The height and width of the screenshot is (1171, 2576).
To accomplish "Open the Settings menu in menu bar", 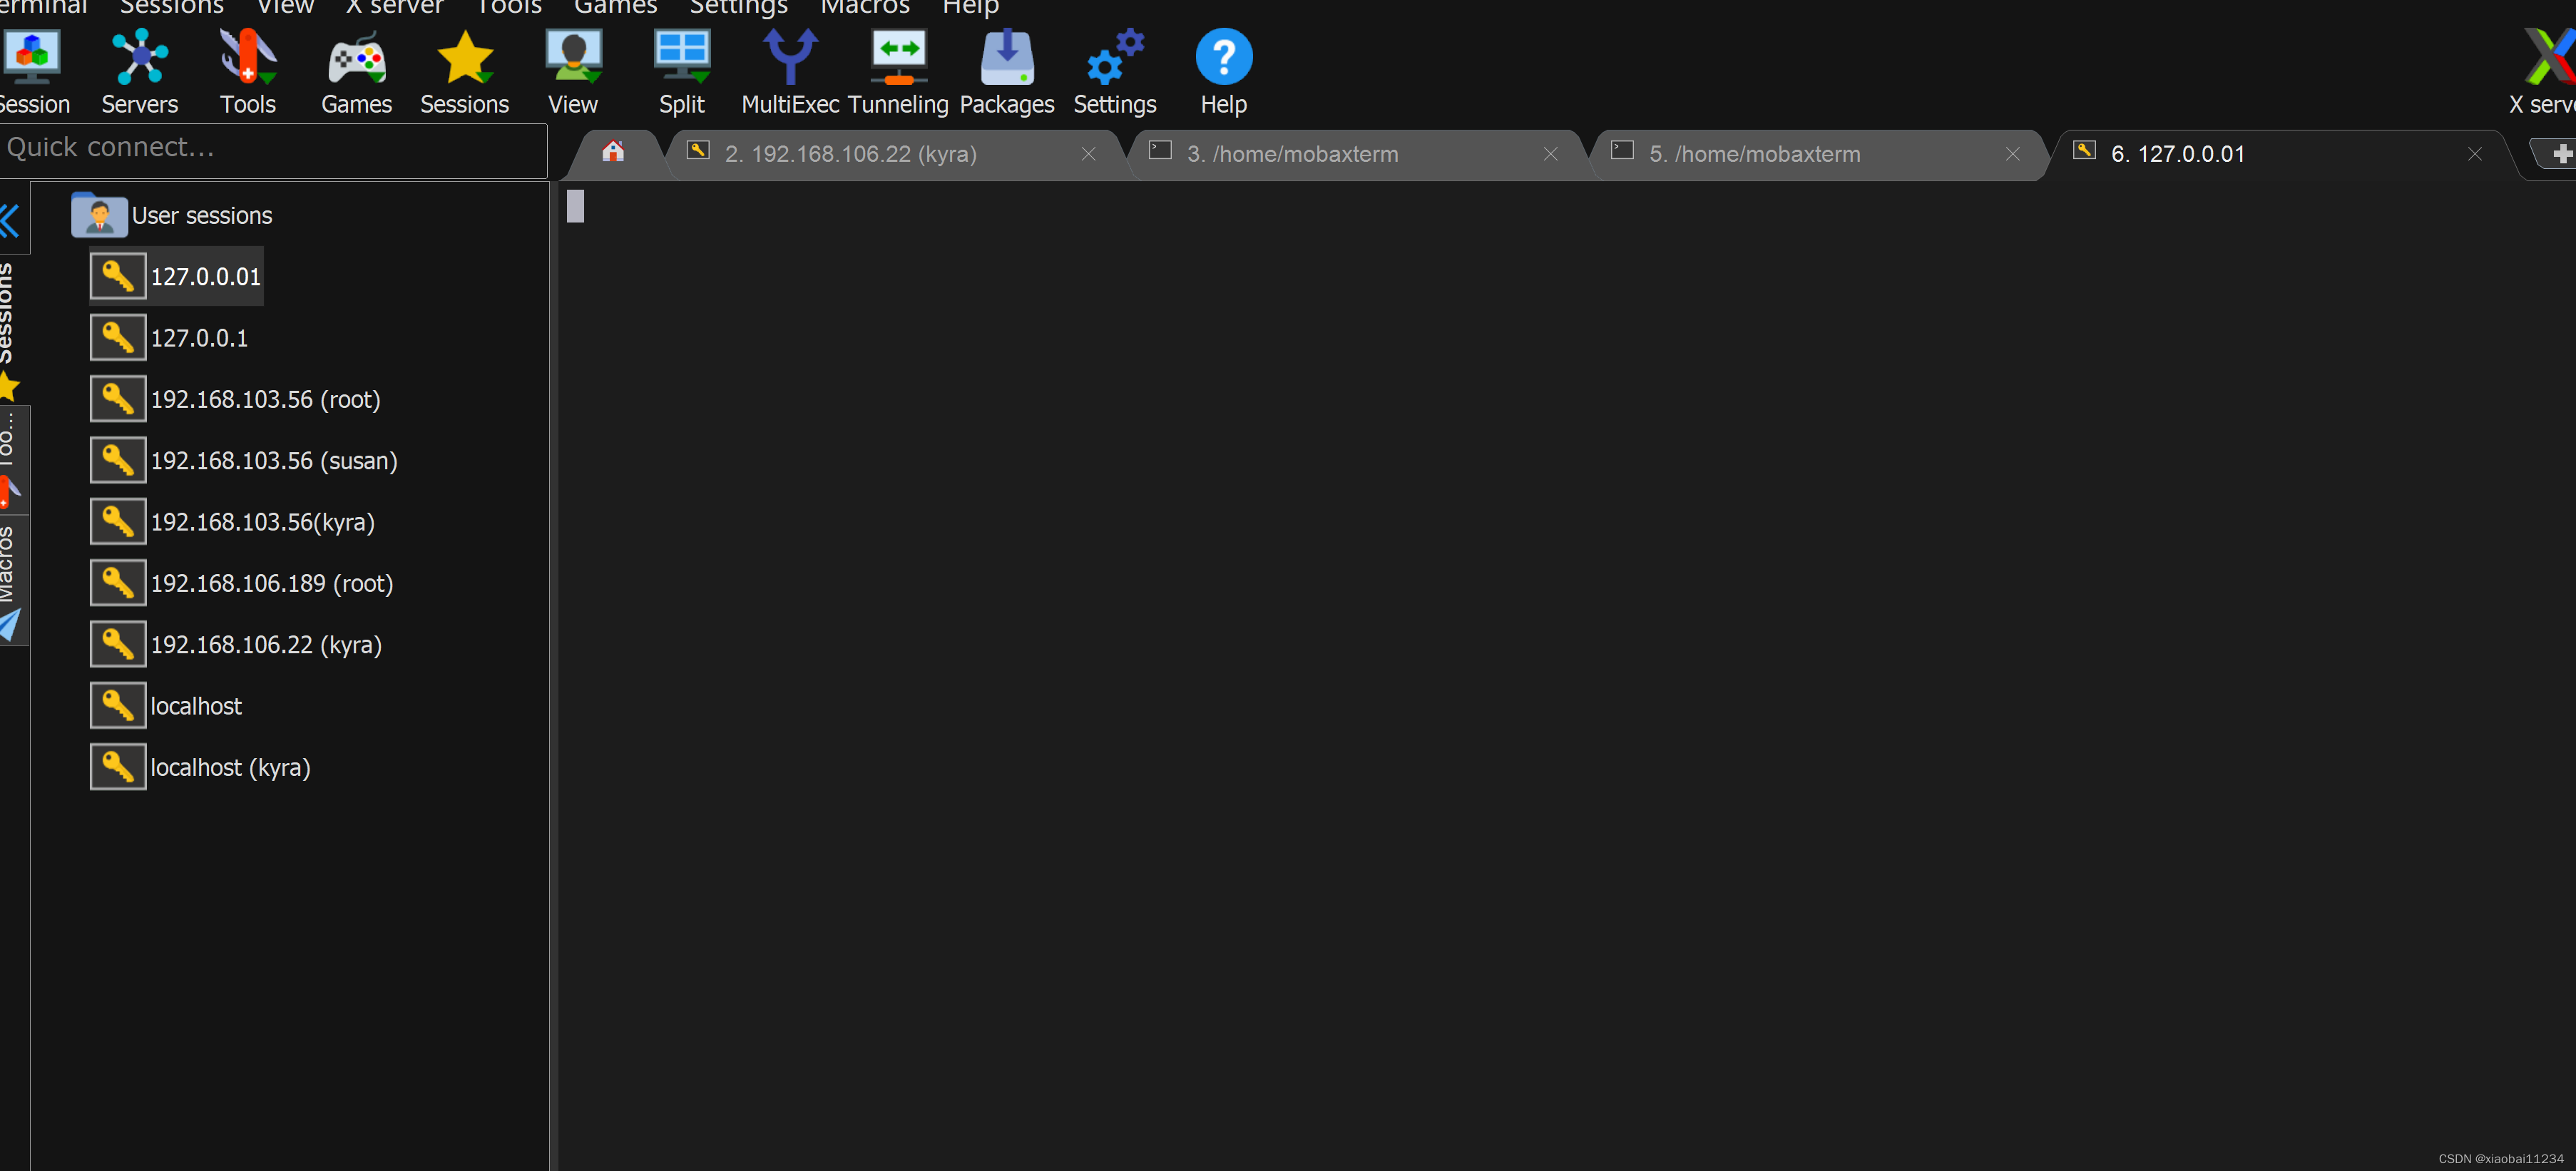I will click(x=738, y=7).
